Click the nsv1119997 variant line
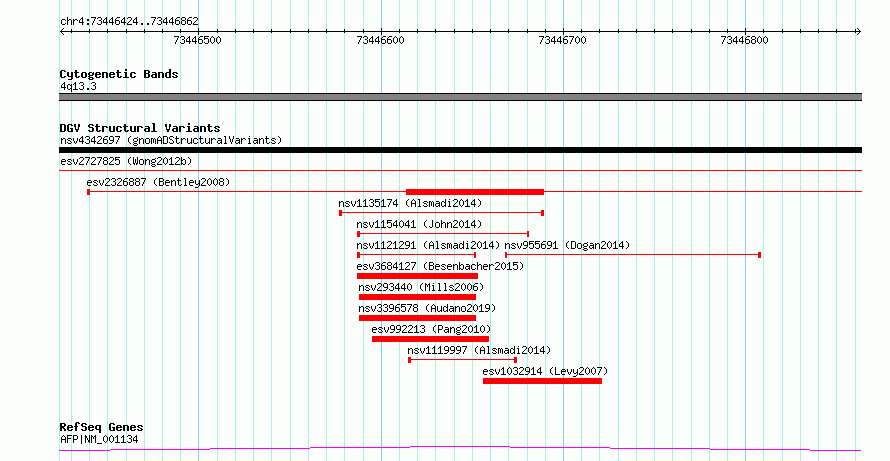The height and width of the screenshot is (461, 890). [463, 360]
